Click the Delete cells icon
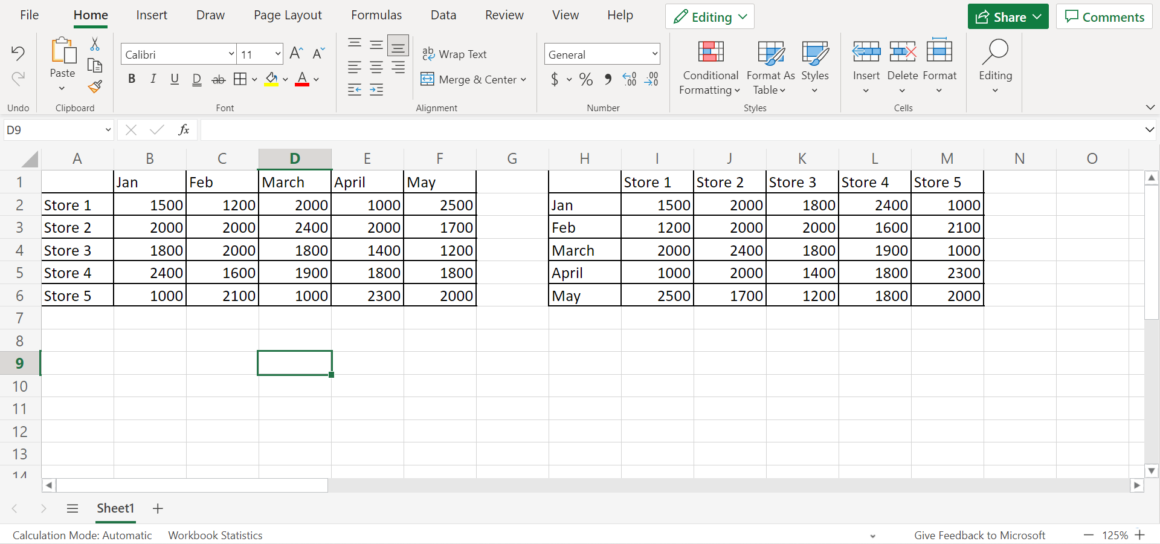Screen dimensions: 1160x544 click(x=903, y=52)
